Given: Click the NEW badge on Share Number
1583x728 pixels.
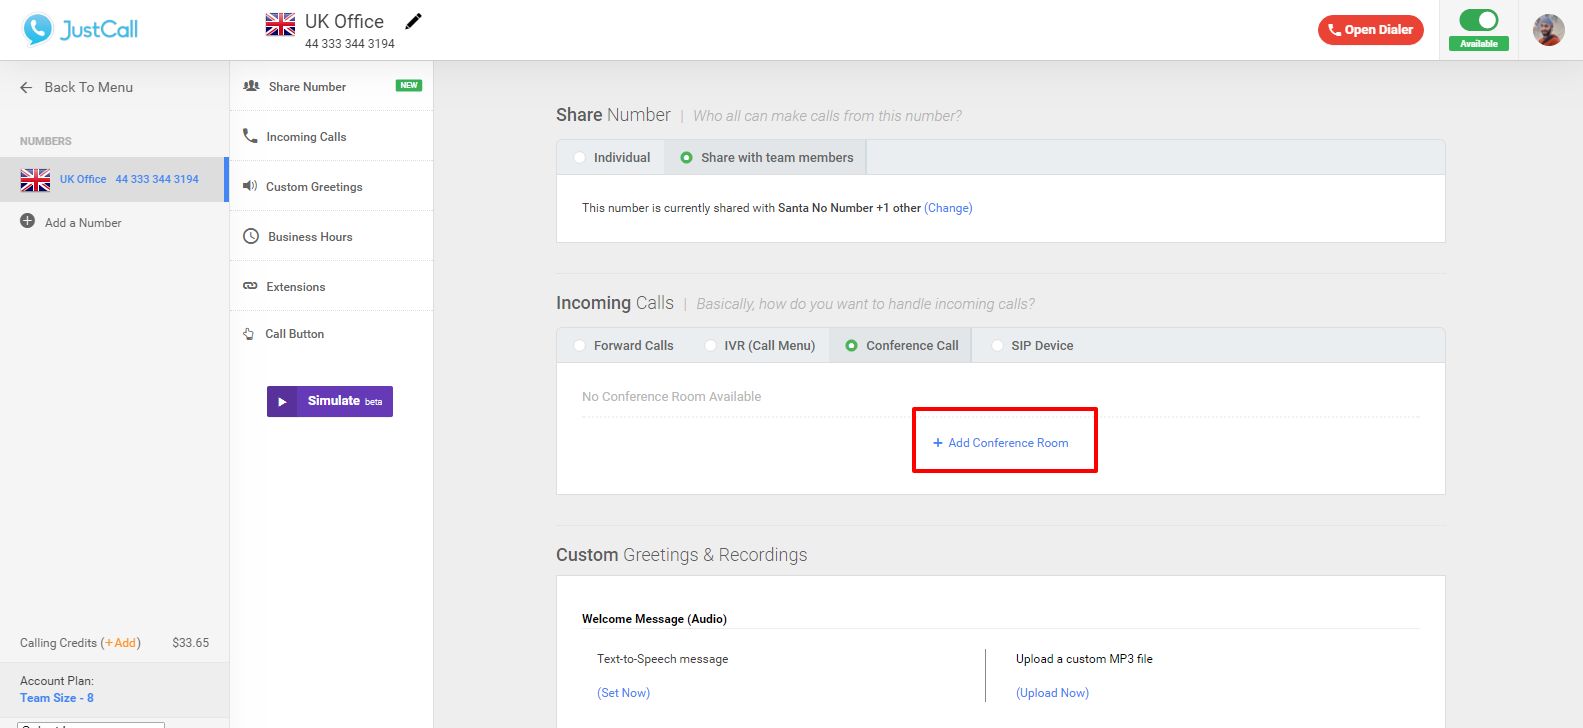Looking at the screenshot, I should pyautogui.click(x=409, y=85).
